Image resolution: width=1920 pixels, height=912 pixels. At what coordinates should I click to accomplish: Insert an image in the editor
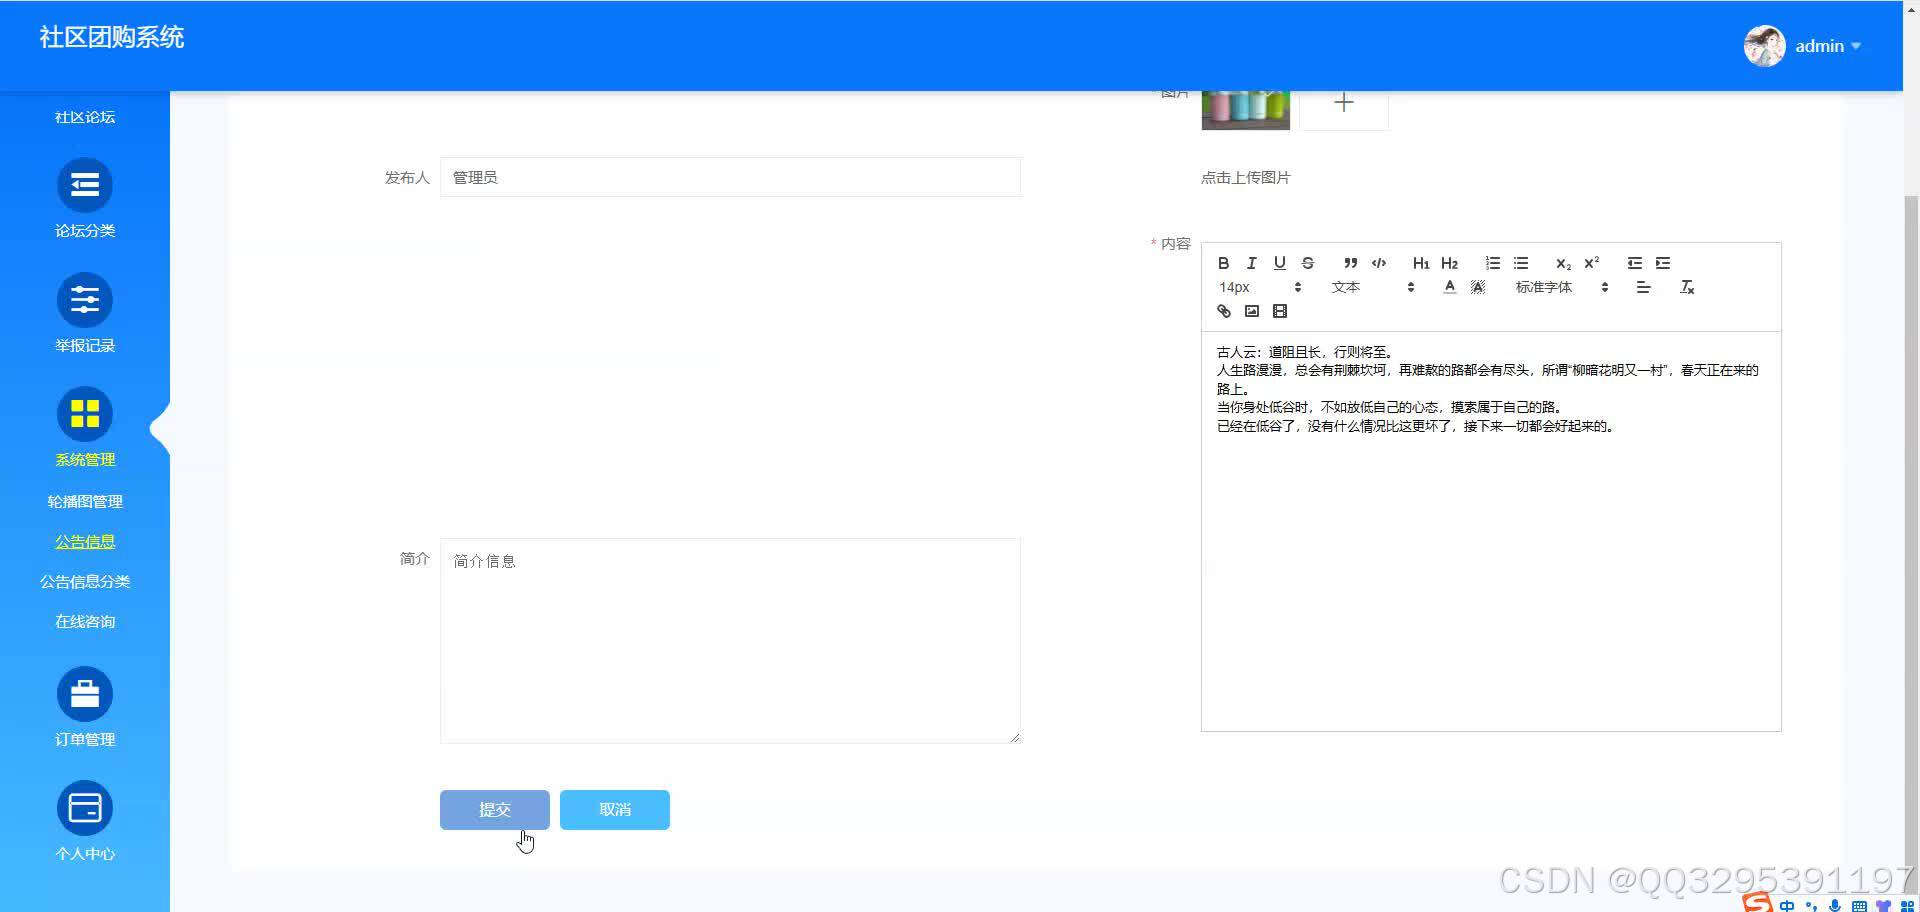pyautogui.click(x=1251, y=311)
